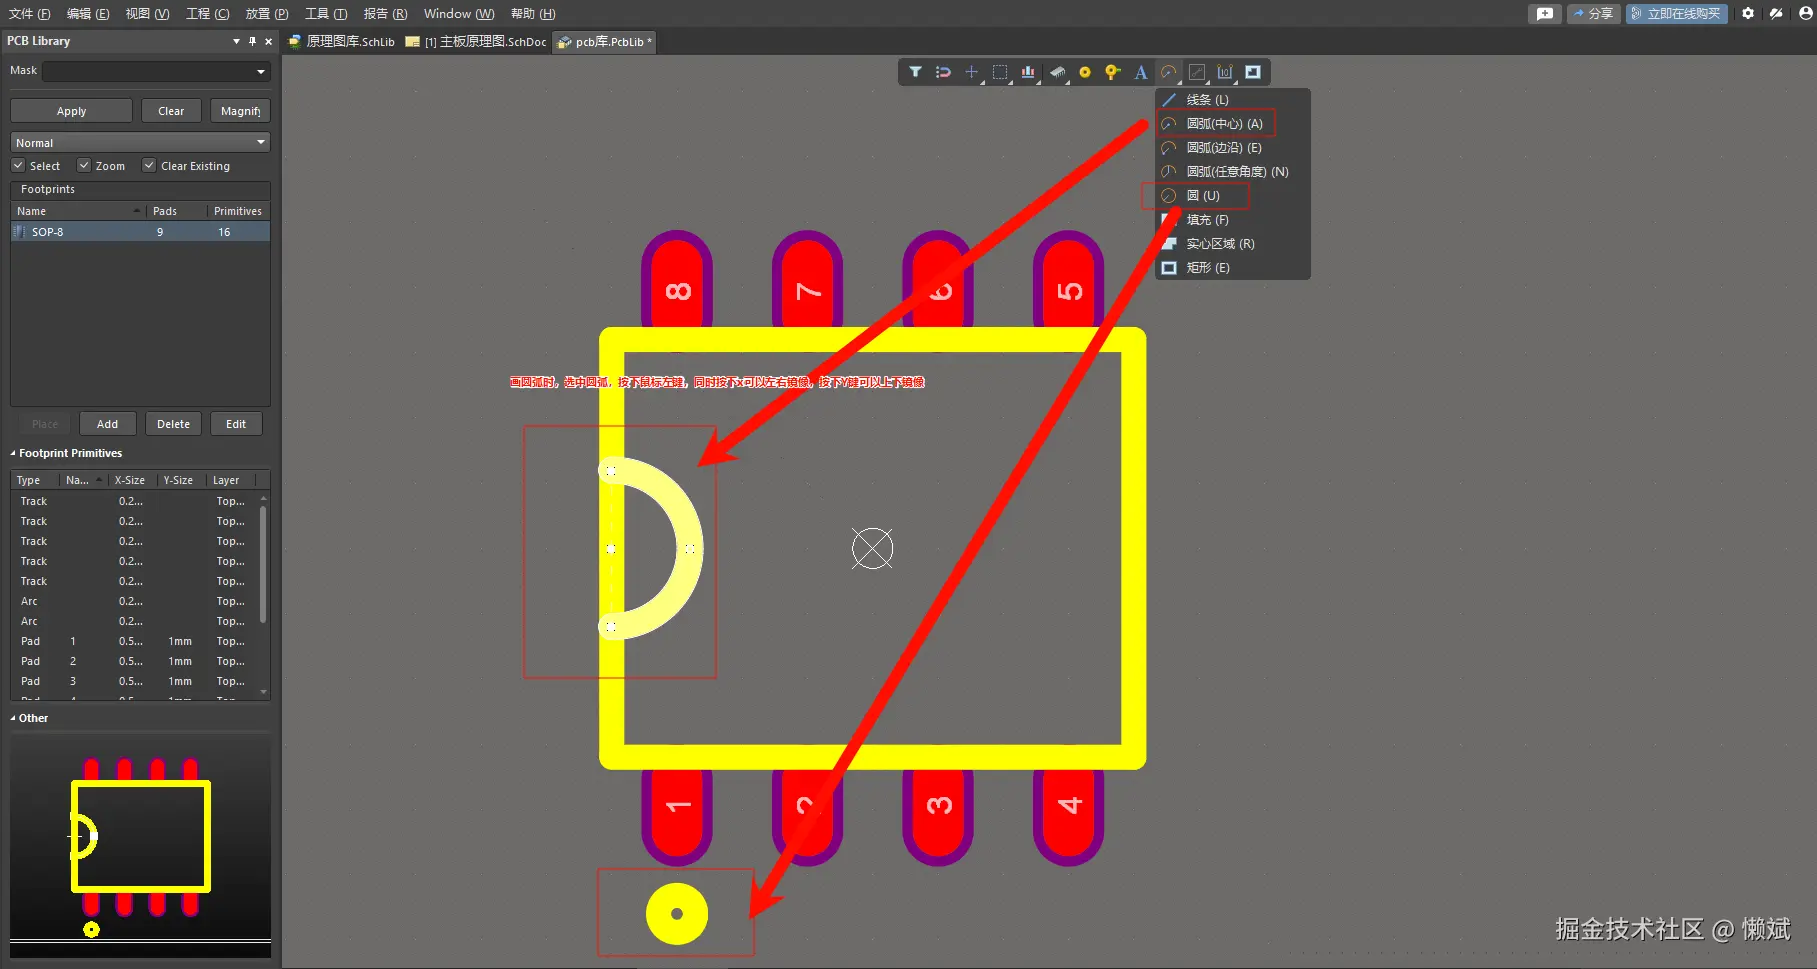The image size is (1817, 969).
Task: Open the Window (W) menu
Action: (459, 14)
